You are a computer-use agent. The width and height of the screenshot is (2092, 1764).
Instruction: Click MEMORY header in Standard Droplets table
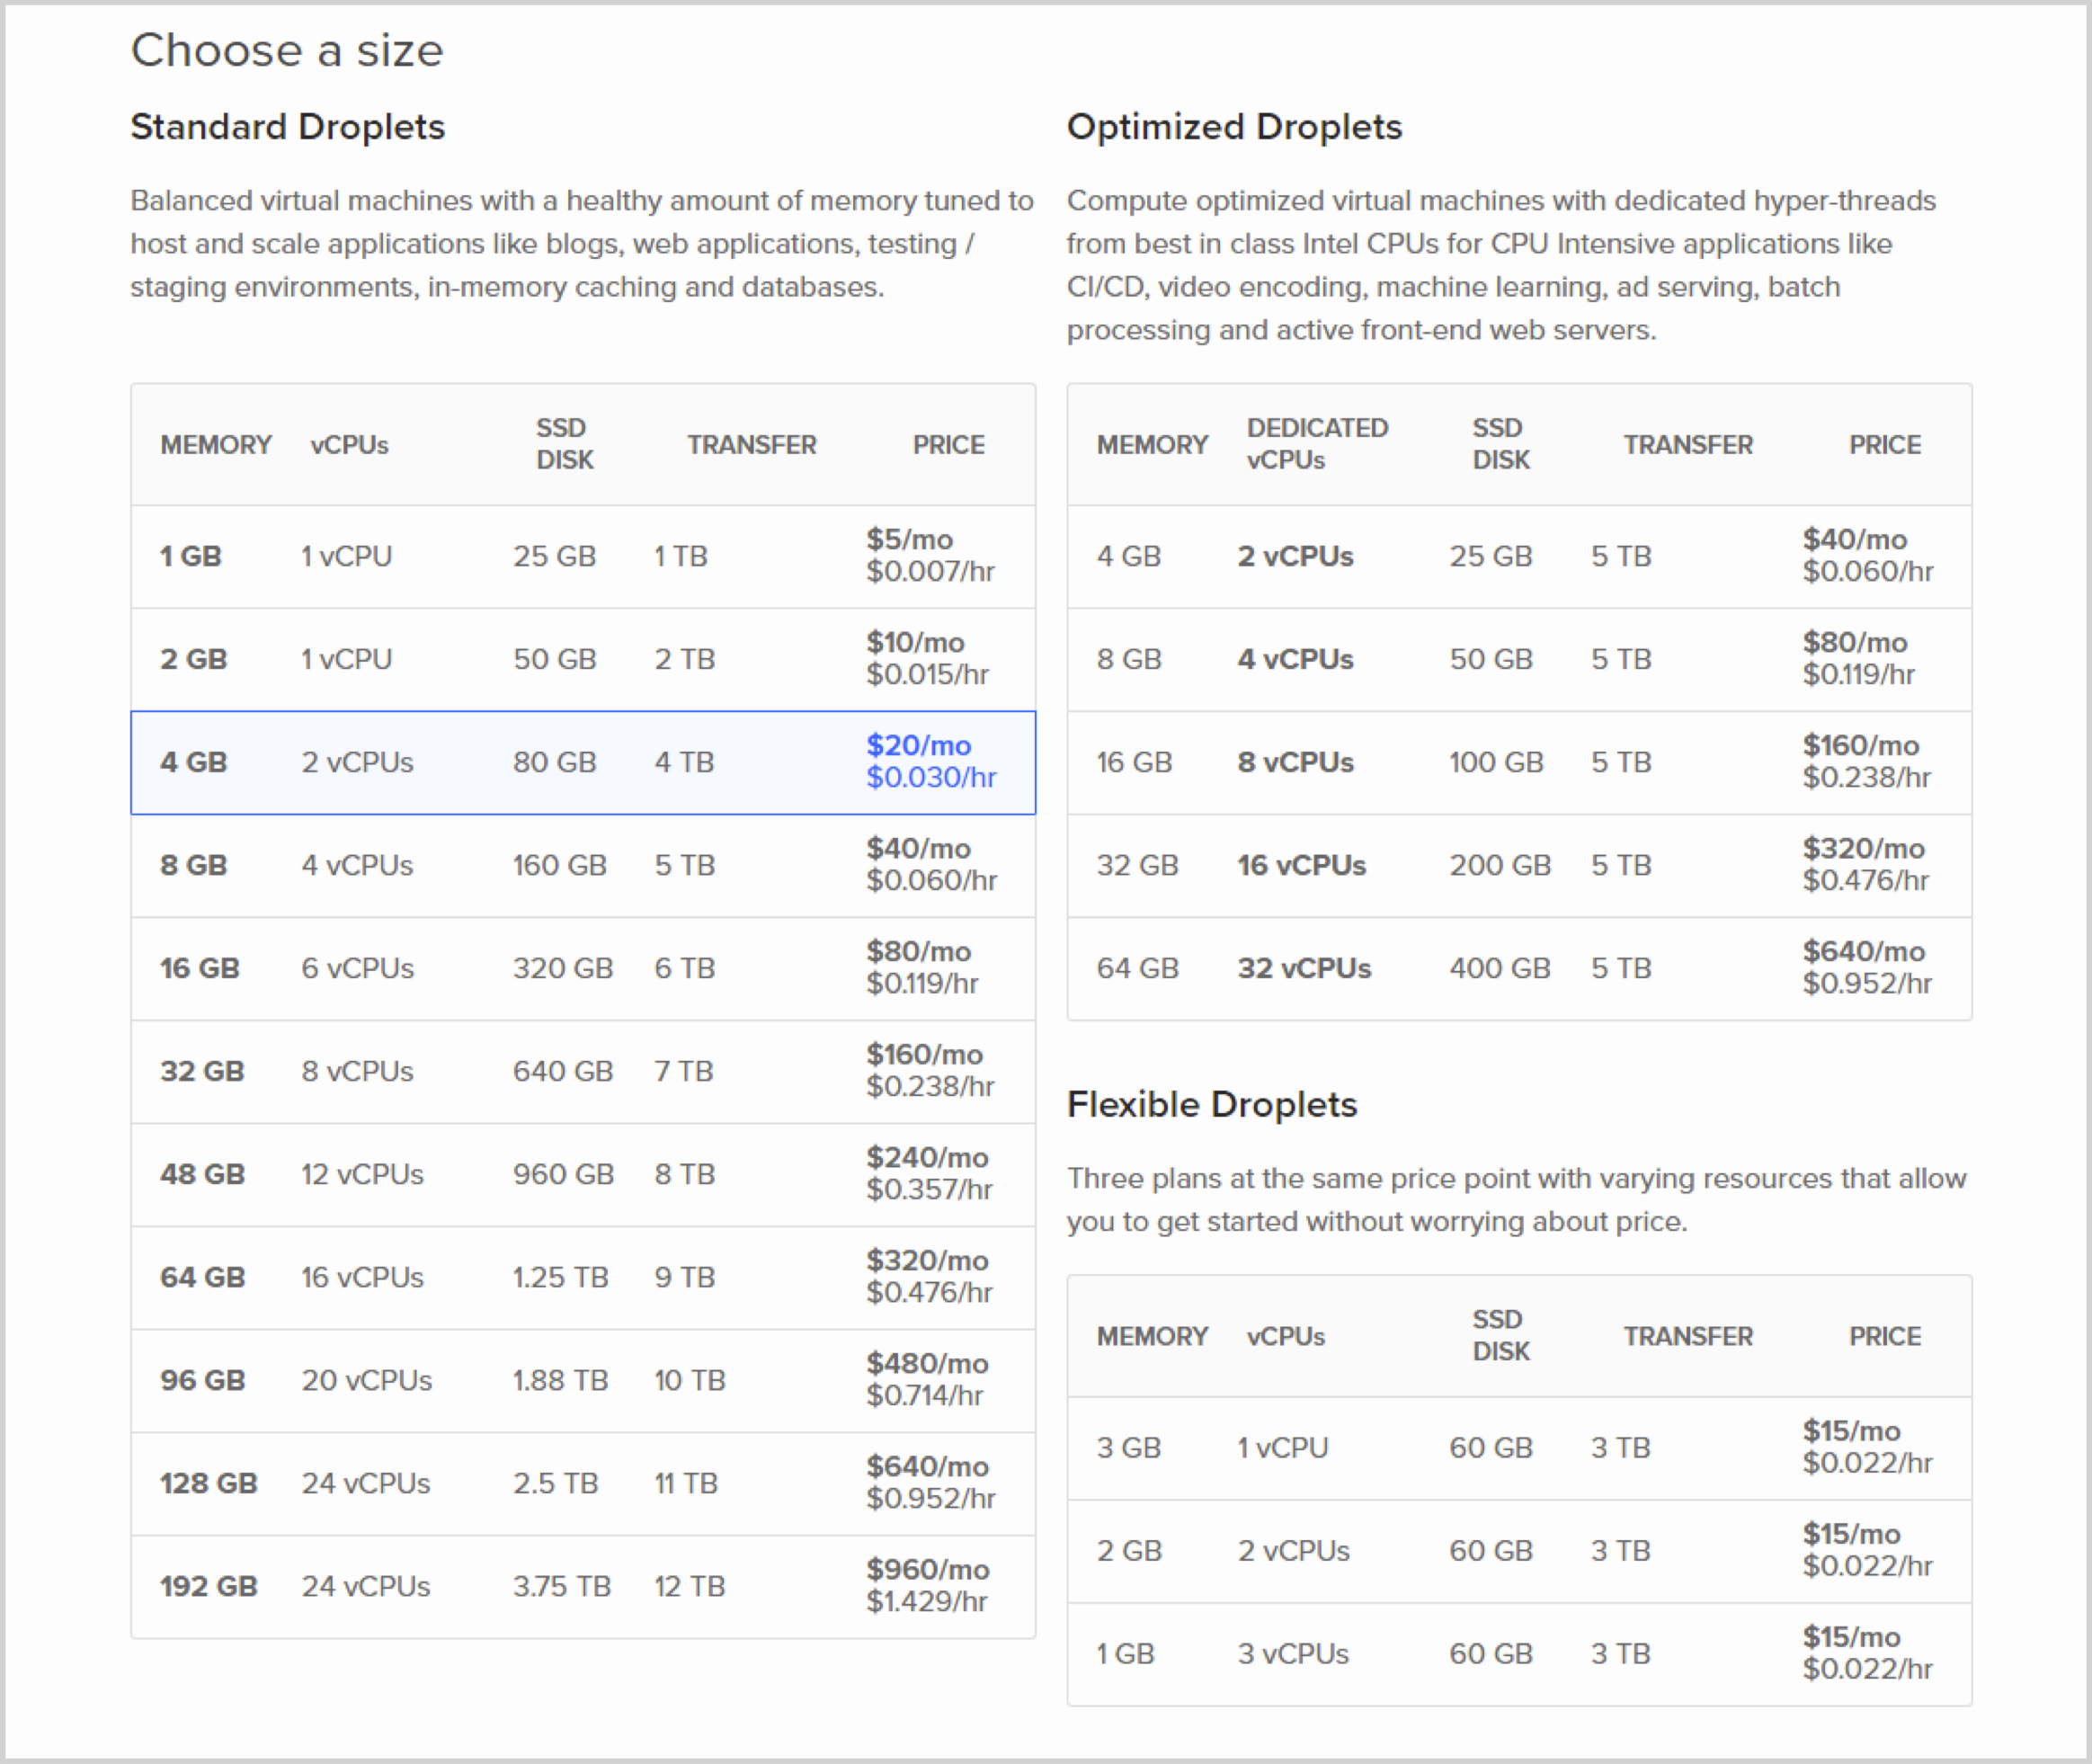click(216, 444)
